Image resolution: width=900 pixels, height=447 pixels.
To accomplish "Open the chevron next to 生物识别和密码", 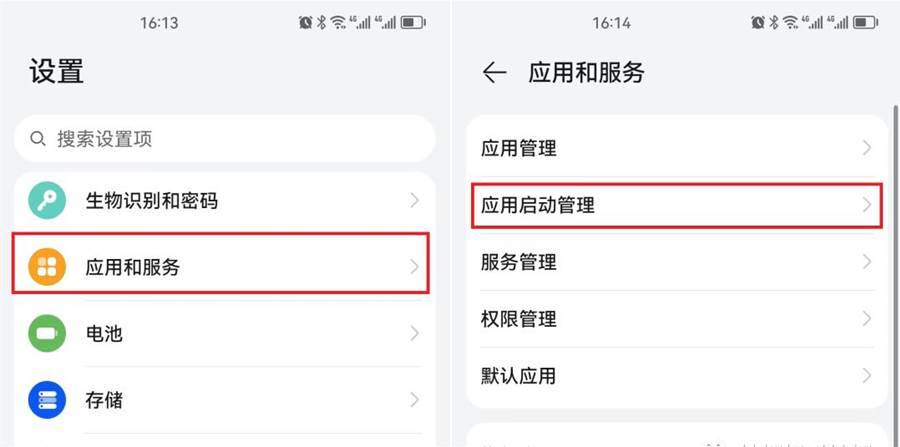I will coord(414,201).
